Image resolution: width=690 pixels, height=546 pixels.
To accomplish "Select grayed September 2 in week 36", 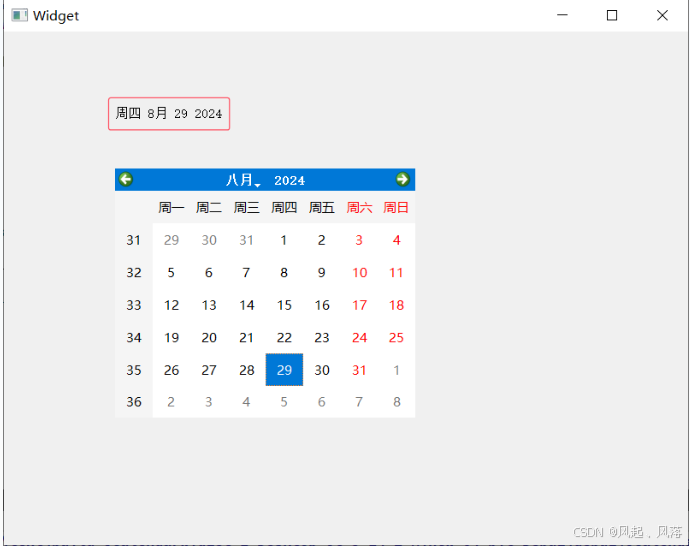I will tap(171, 402).
